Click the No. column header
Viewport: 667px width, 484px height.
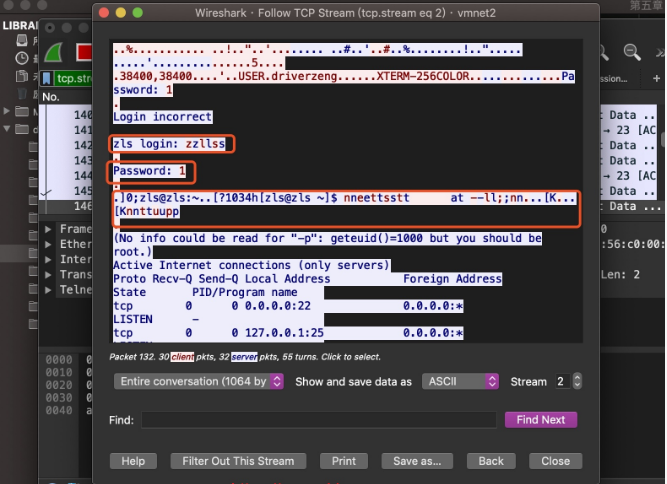[51, 97]
